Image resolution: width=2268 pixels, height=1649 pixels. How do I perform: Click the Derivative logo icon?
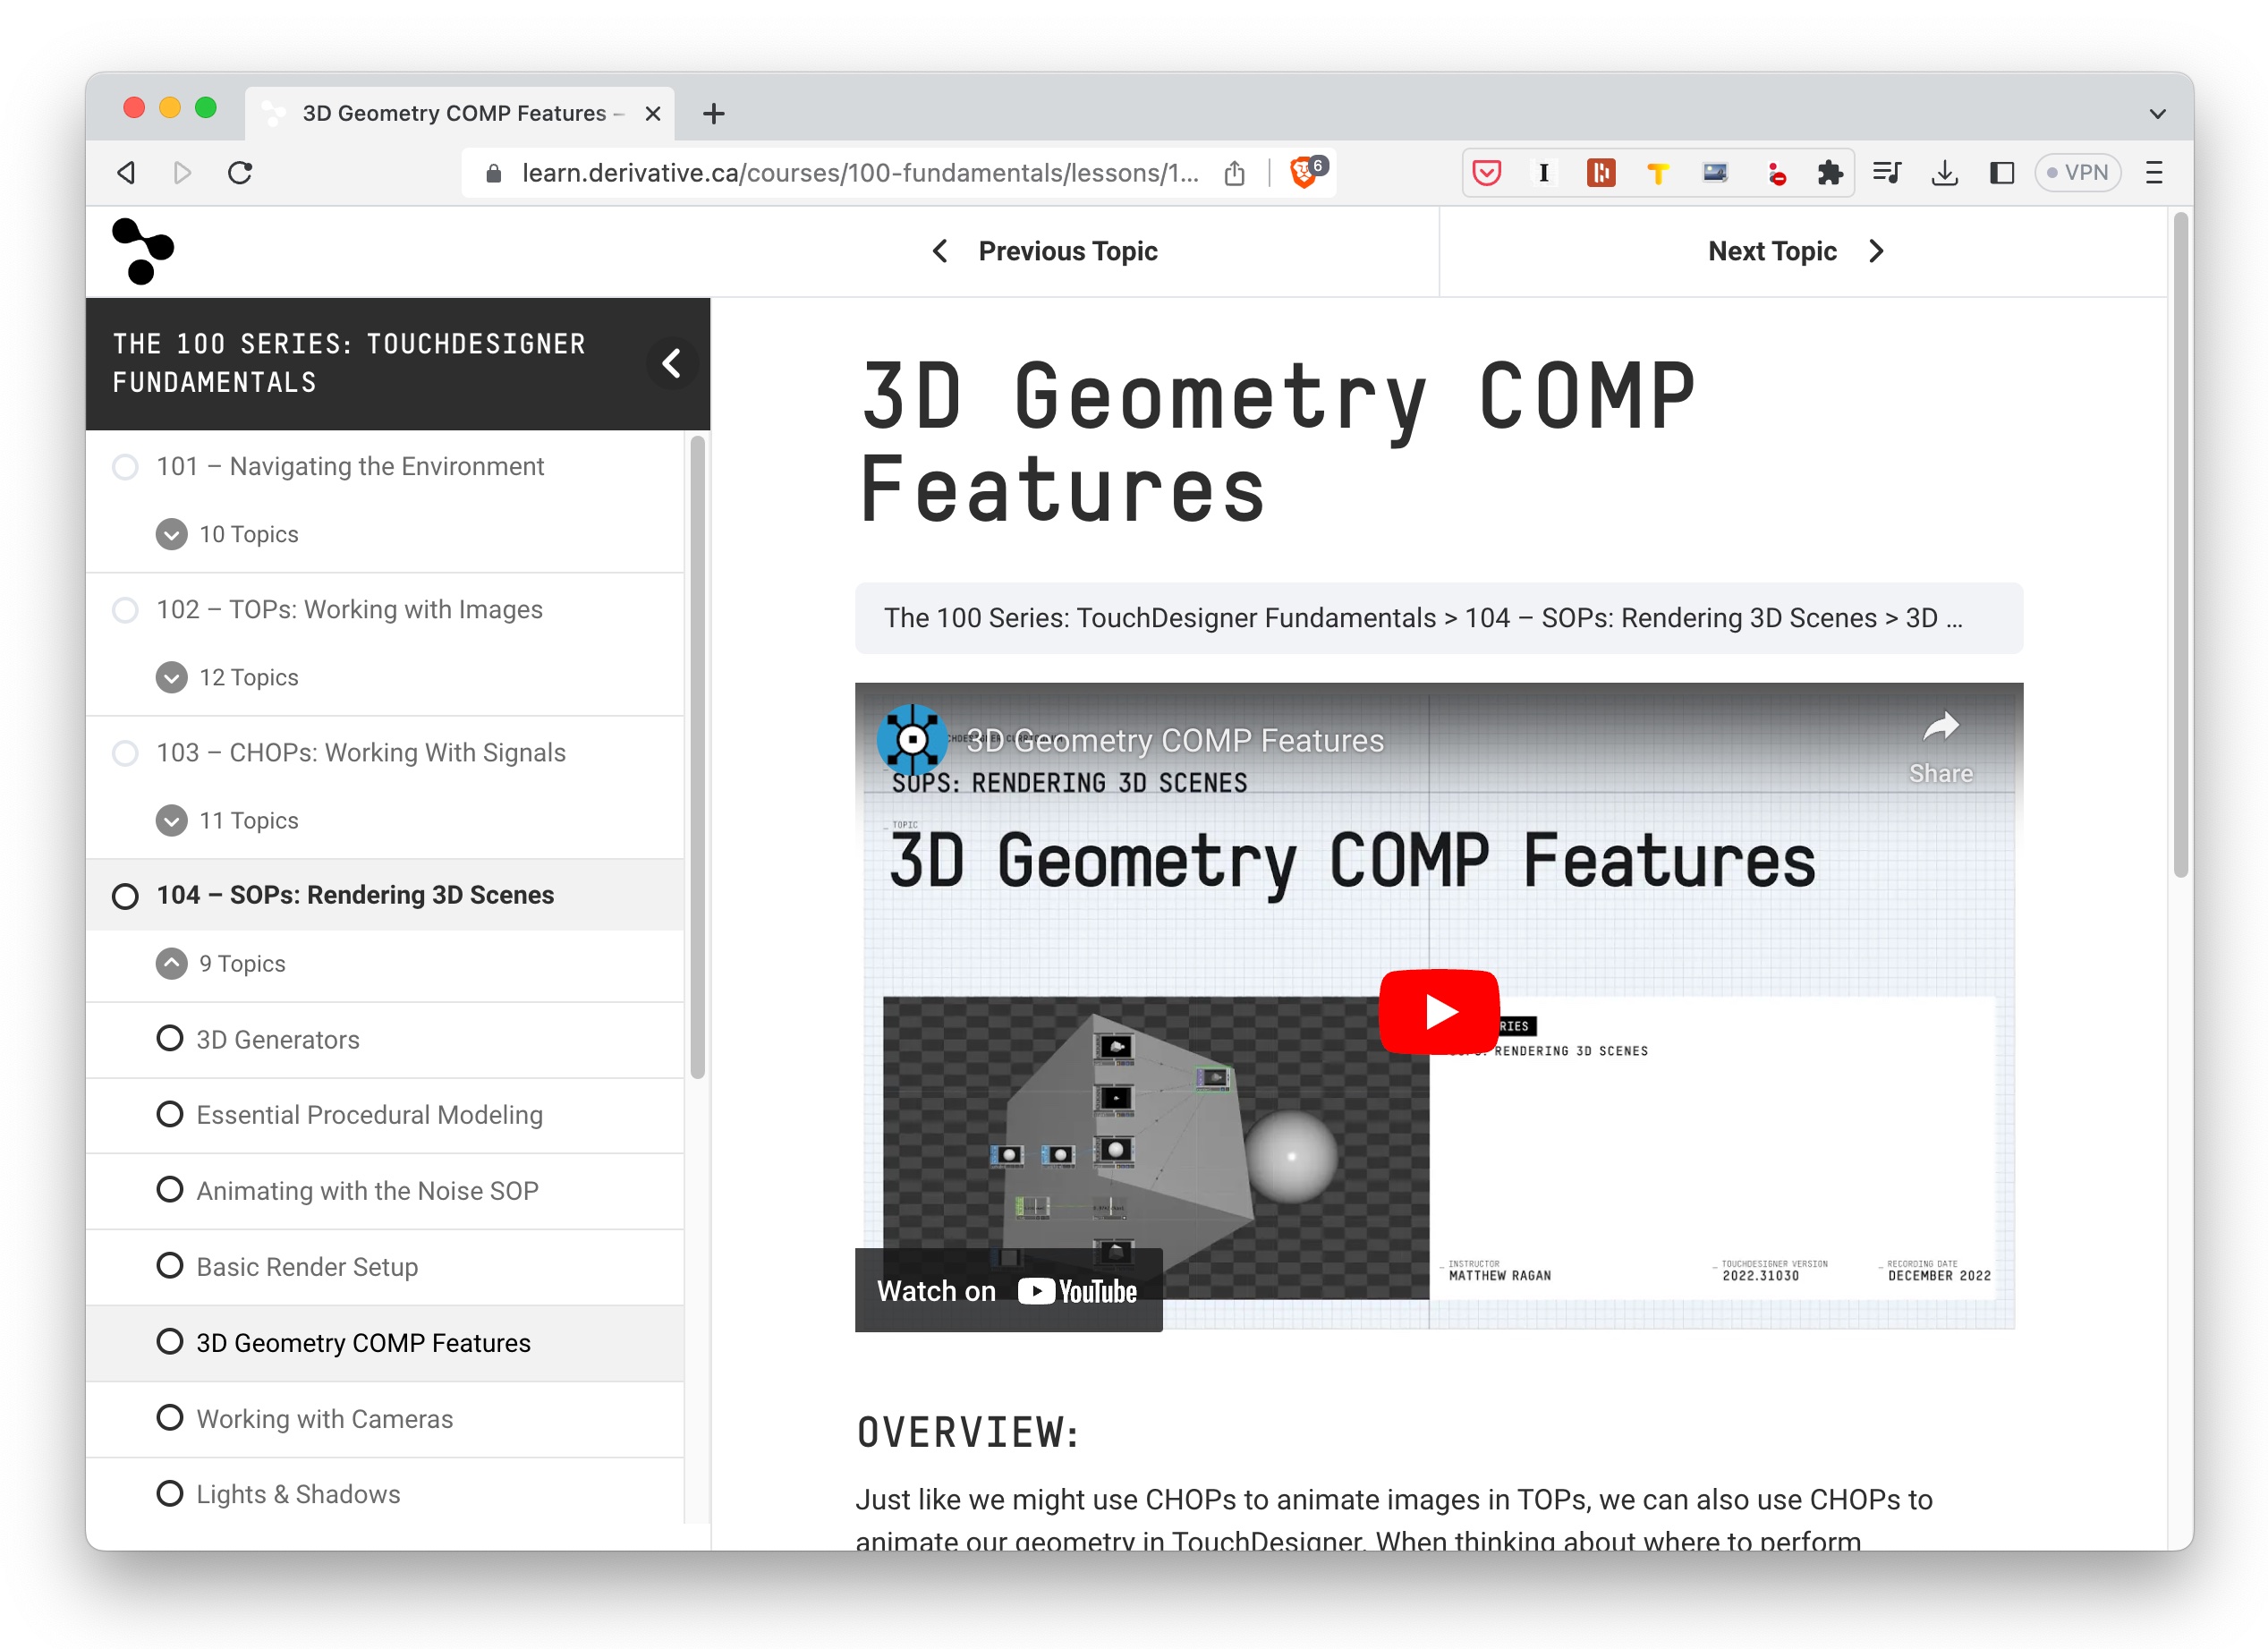point(143,251)
